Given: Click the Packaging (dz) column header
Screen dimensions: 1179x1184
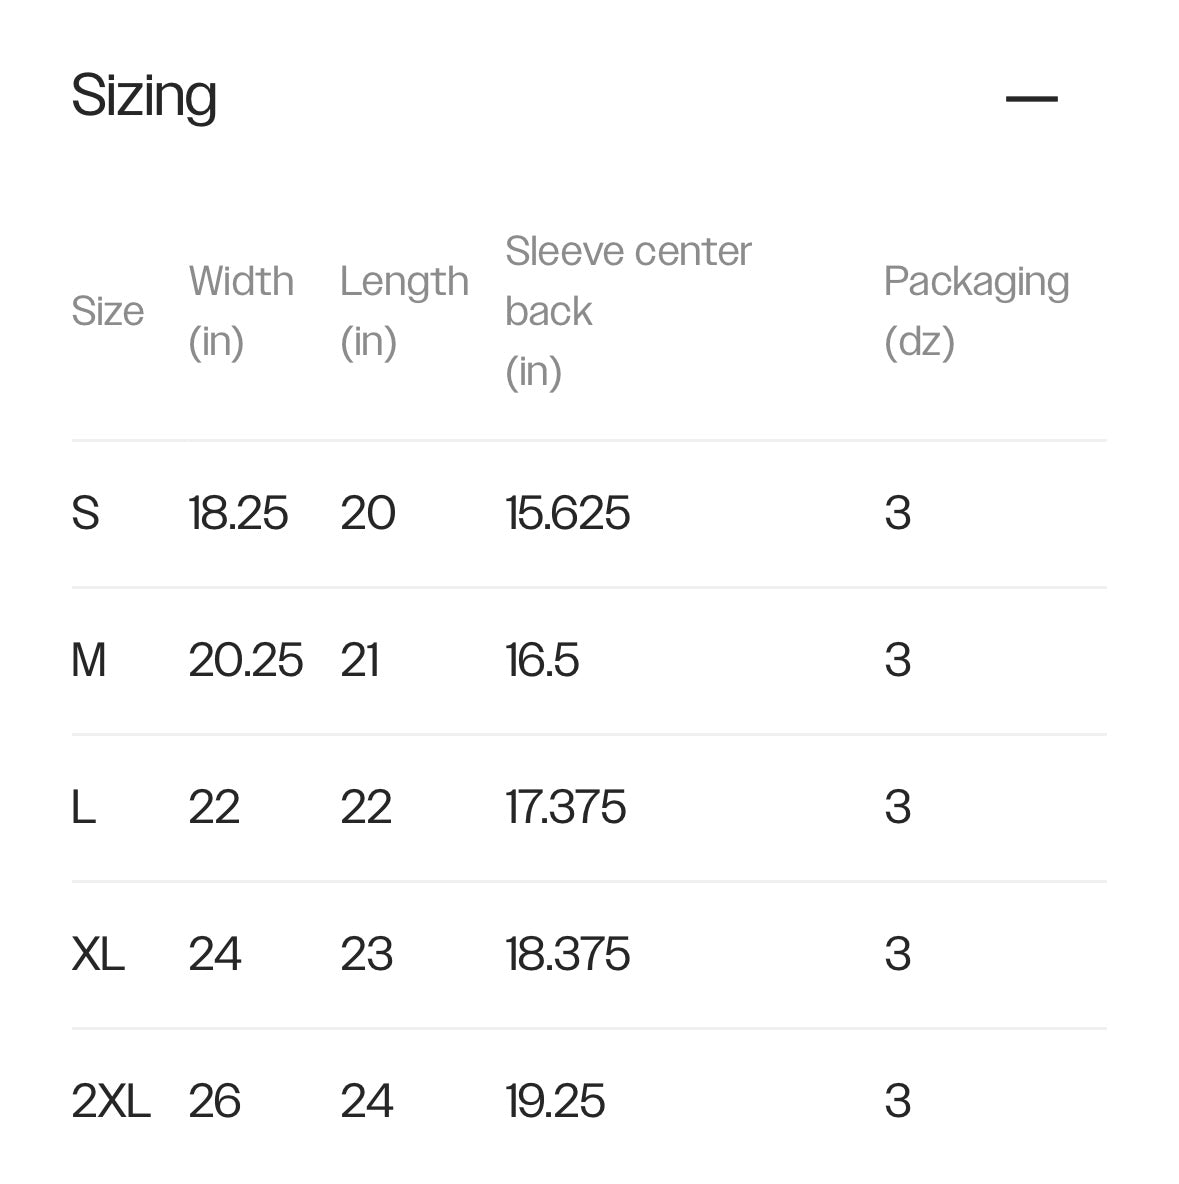Looking at the screenshot, I should (976, 311).
